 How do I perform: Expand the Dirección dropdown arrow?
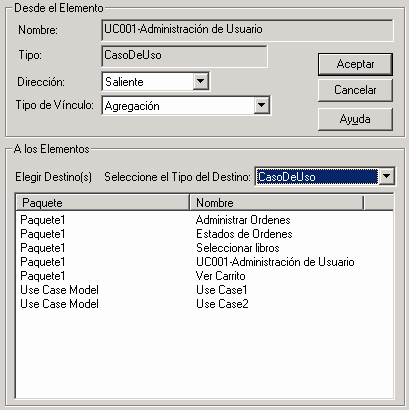click(x=201, y=81)
